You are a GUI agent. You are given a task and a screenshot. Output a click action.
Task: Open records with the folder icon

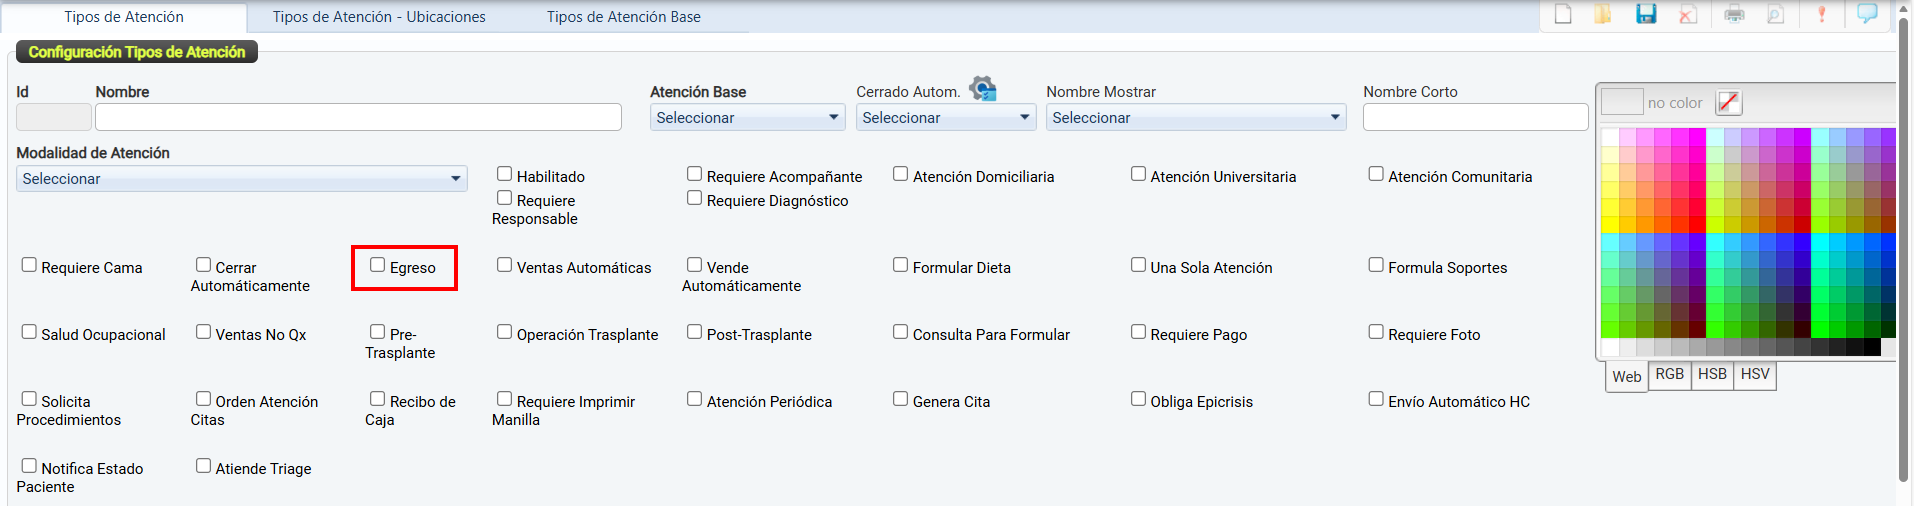(x=1603, y=14)
